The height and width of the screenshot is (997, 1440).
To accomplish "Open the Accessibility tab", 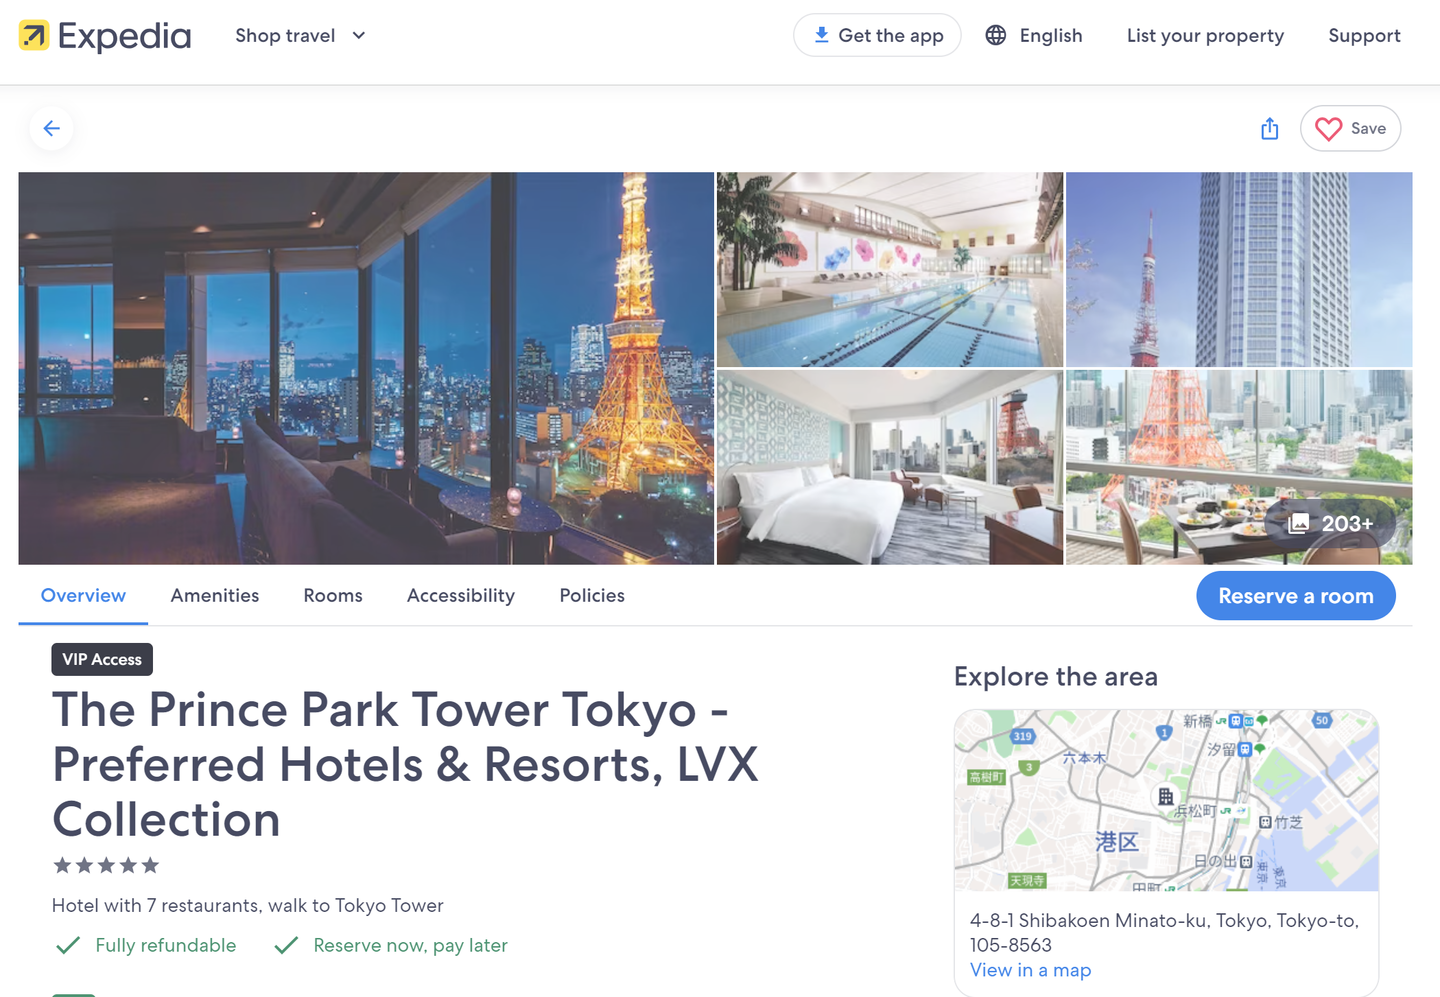I will (x=461, y=595).
